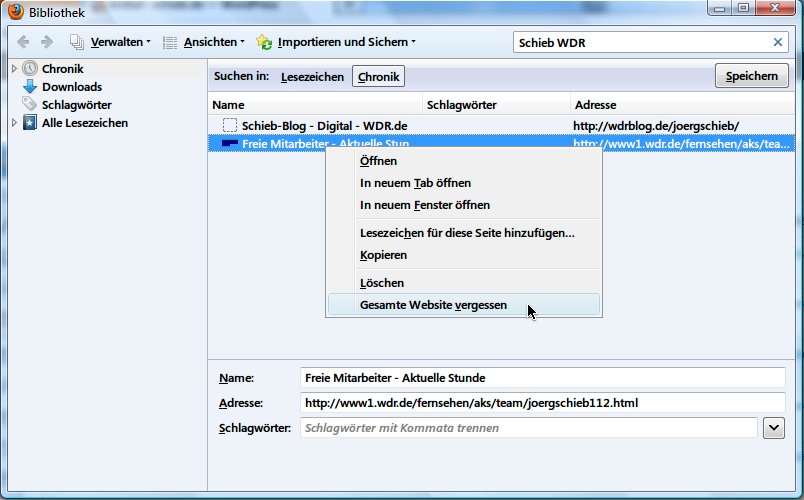Click the Ansichten list view icon

pyautogui.click(x=170, y=42)
